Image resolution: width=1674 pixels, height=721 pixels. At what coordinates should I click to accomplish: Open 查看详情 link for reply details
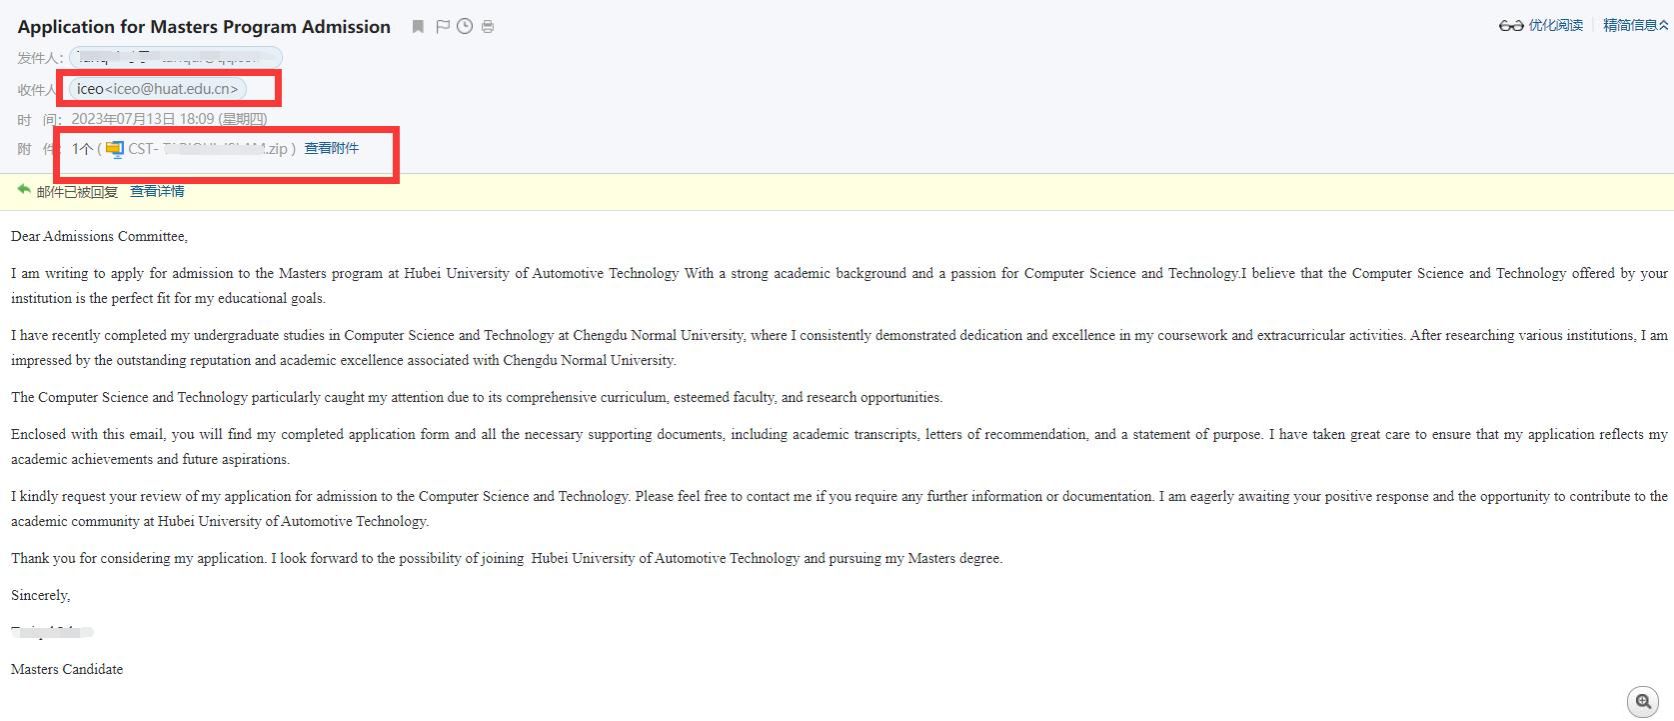click(x=157, y=191)
